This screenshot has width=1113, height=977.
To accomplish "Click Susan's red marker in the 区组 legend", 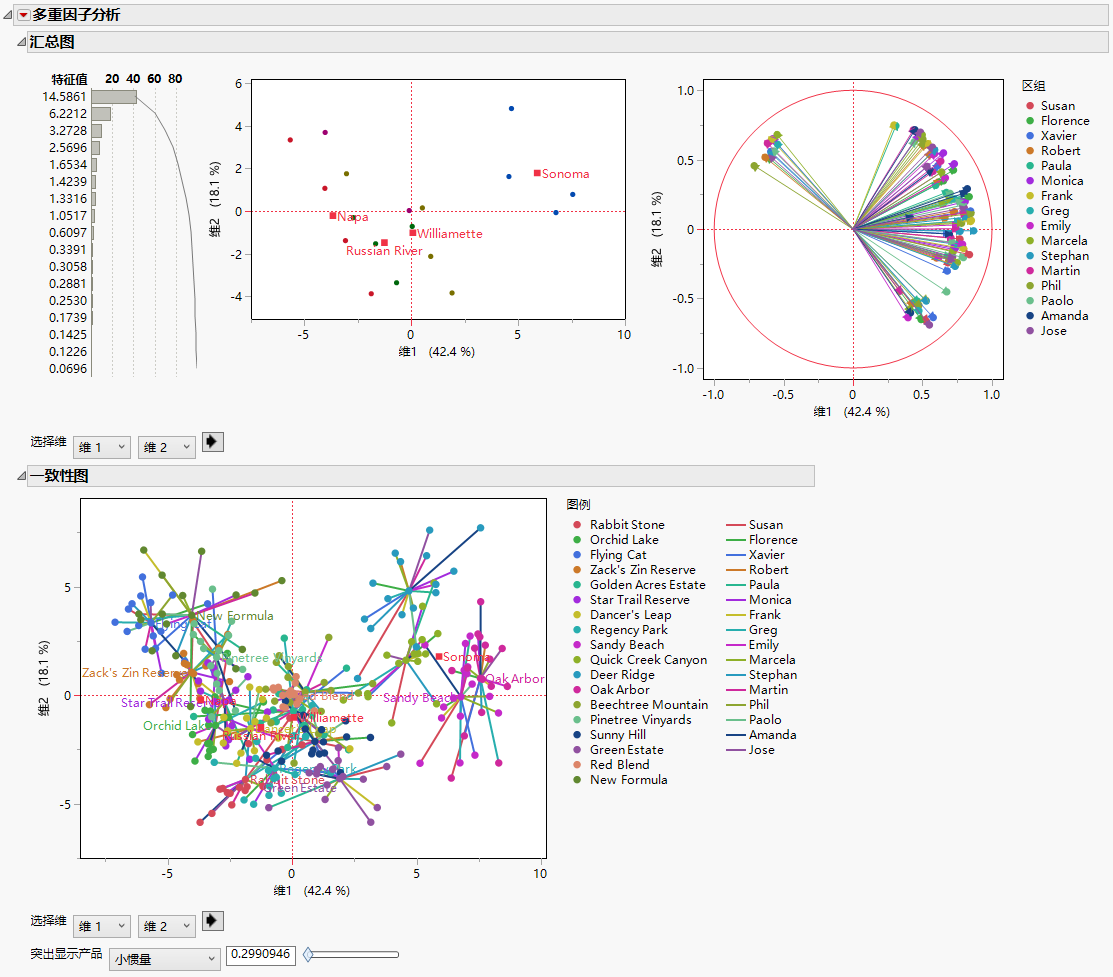I will point(1029,105).
